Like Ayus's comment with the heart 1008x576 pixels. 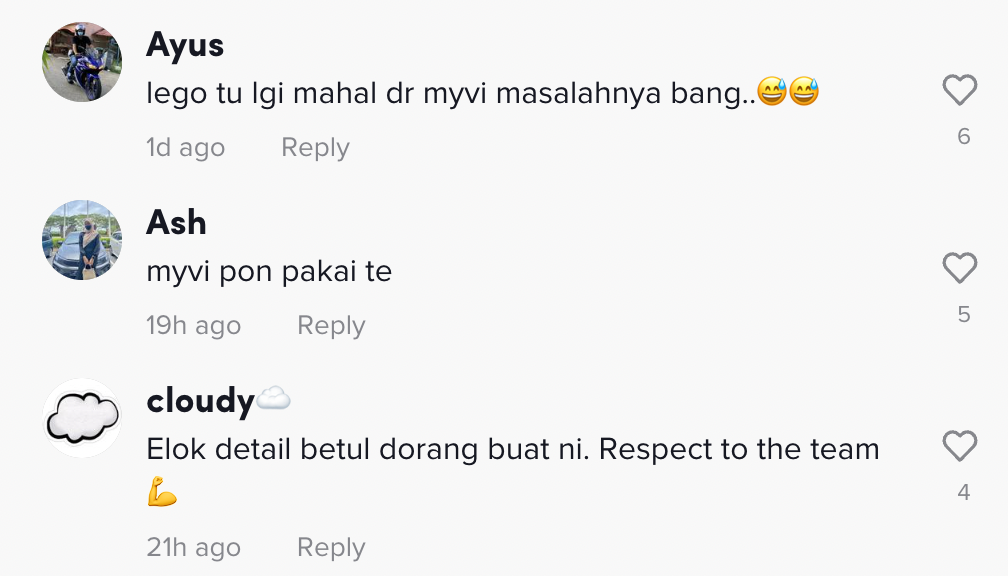960,91
